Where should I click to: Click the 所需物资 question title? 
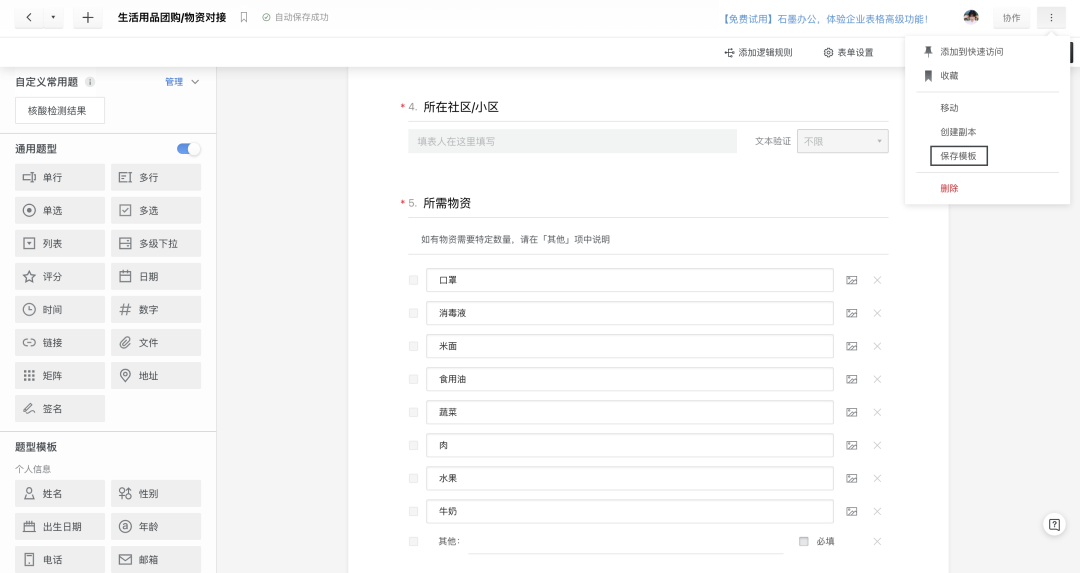click(447, 203)
